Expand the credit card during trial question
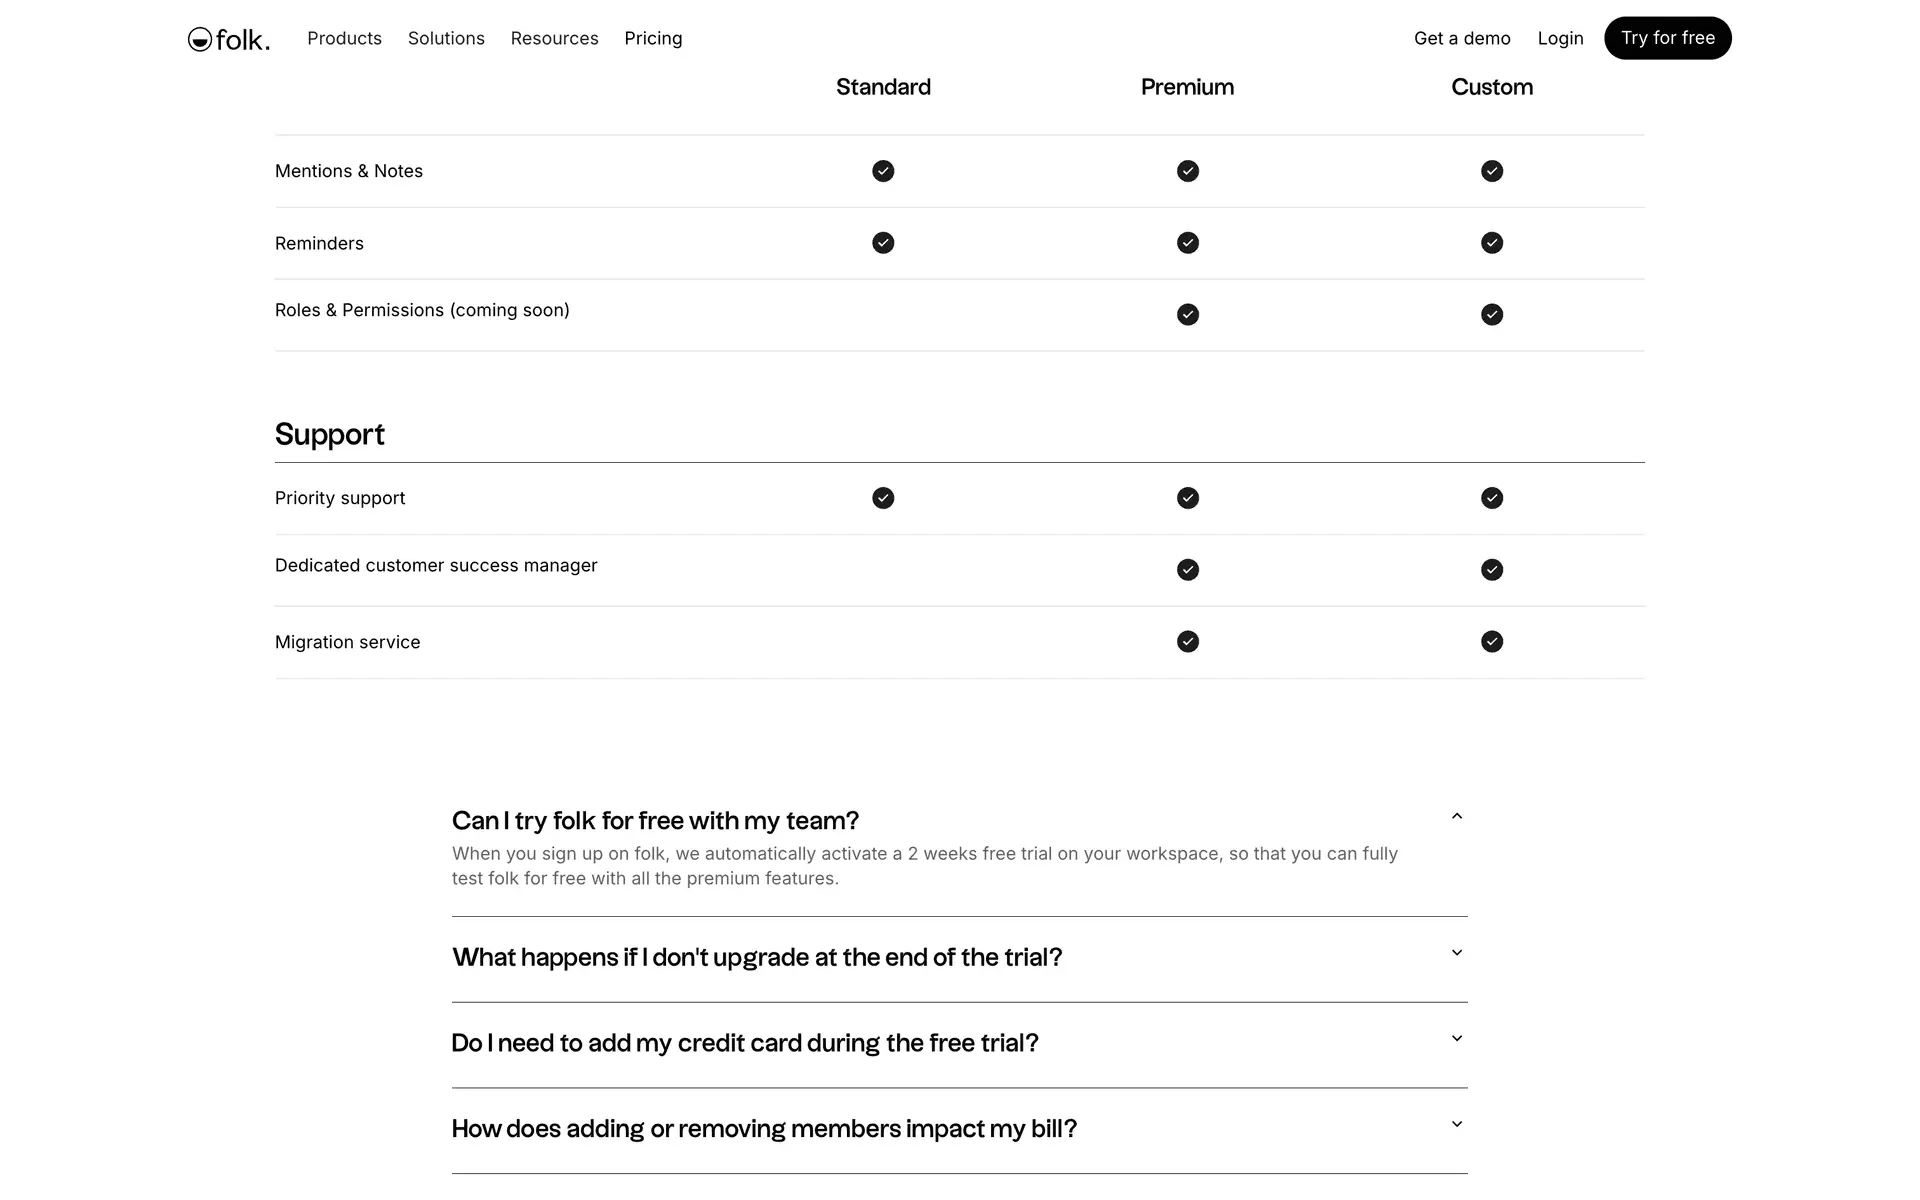 point(1456,1039)
